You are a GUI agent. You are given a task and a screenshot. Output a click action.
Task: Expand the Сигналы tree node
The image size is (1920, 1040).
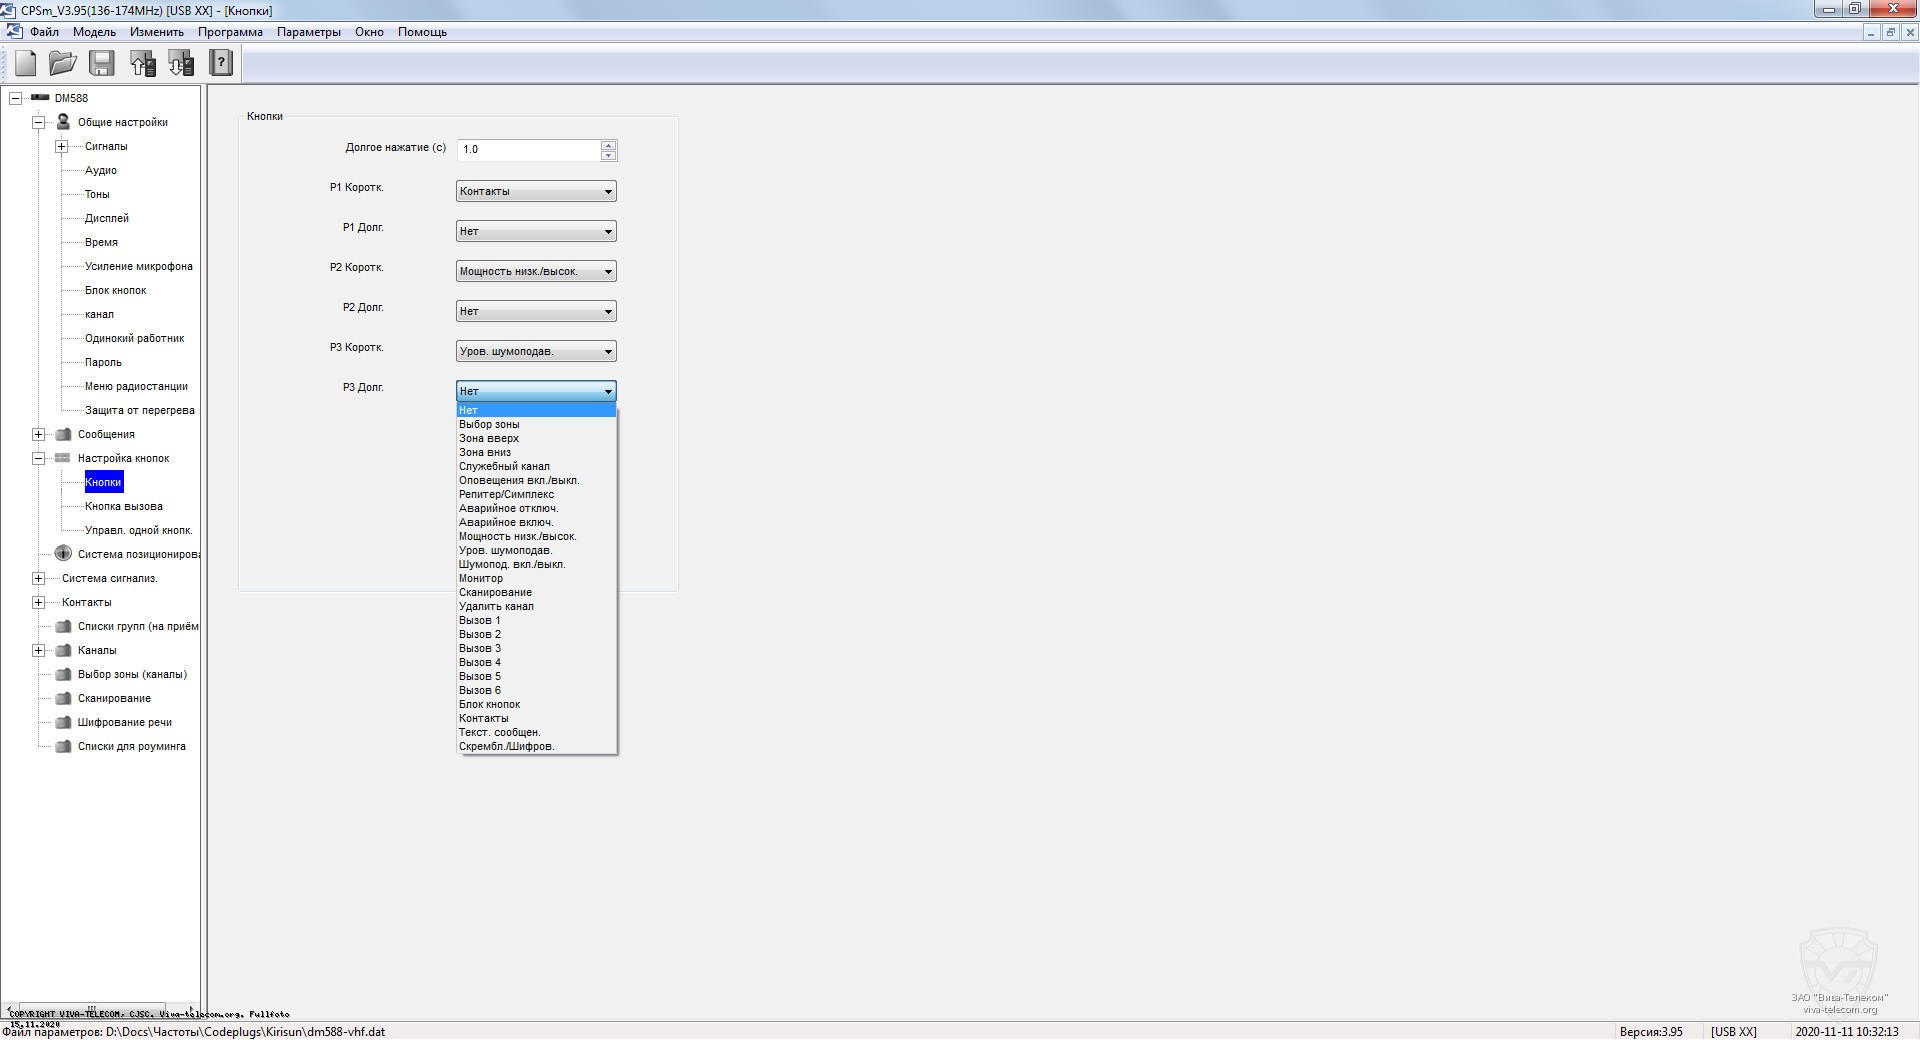[x=62, y=146]
